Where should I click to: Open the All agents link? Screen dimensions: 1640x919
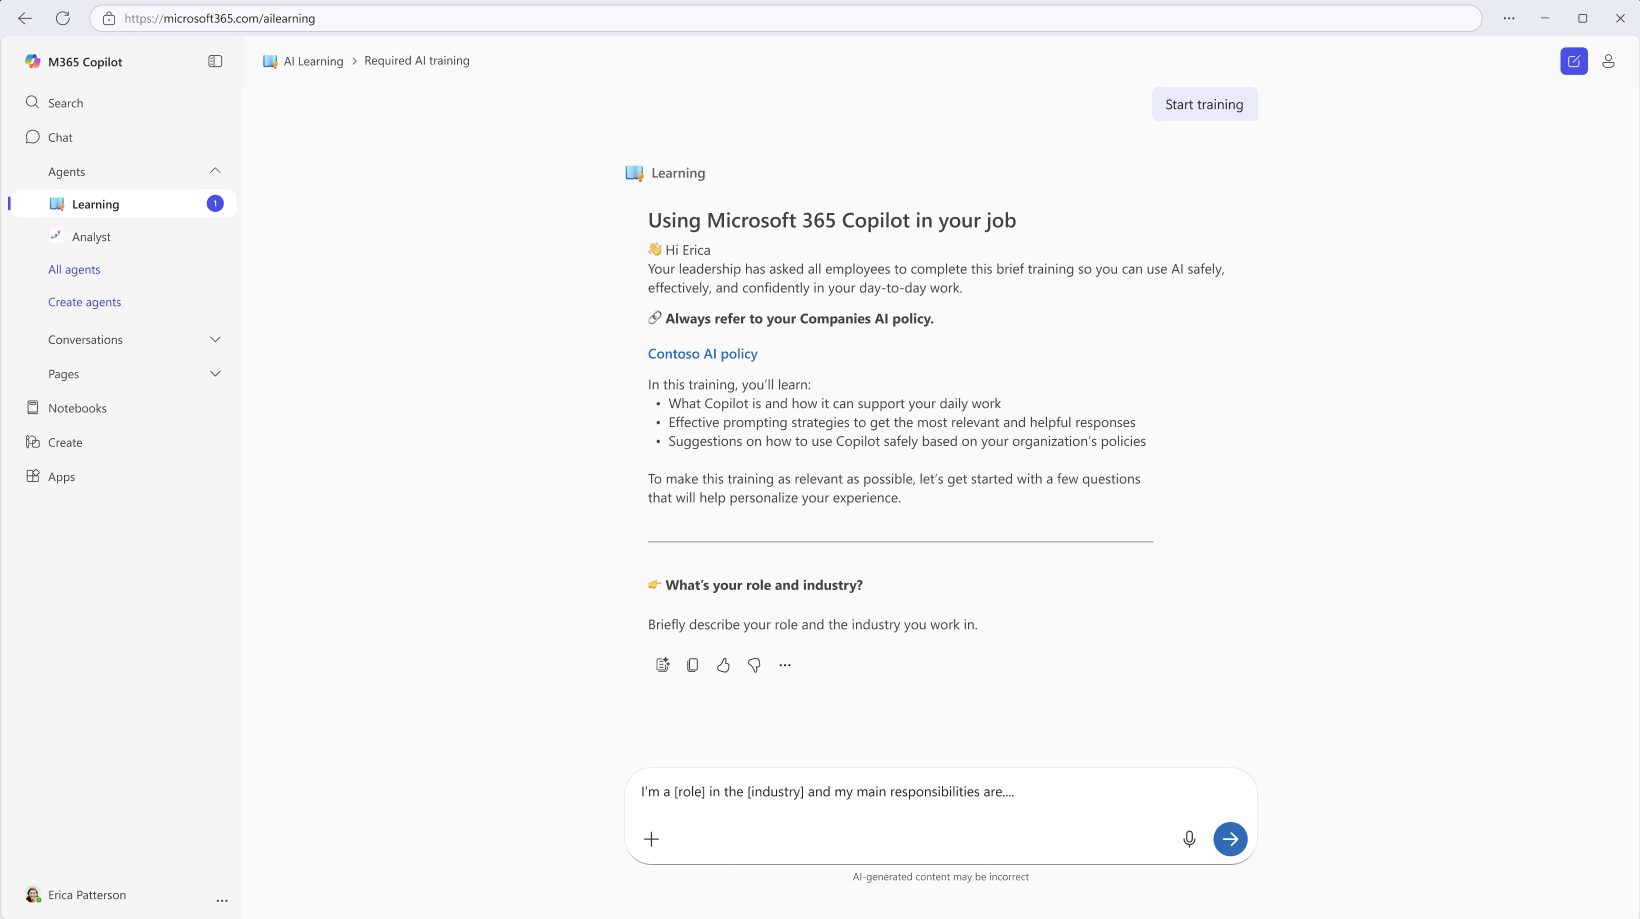(x=74, y=270)
